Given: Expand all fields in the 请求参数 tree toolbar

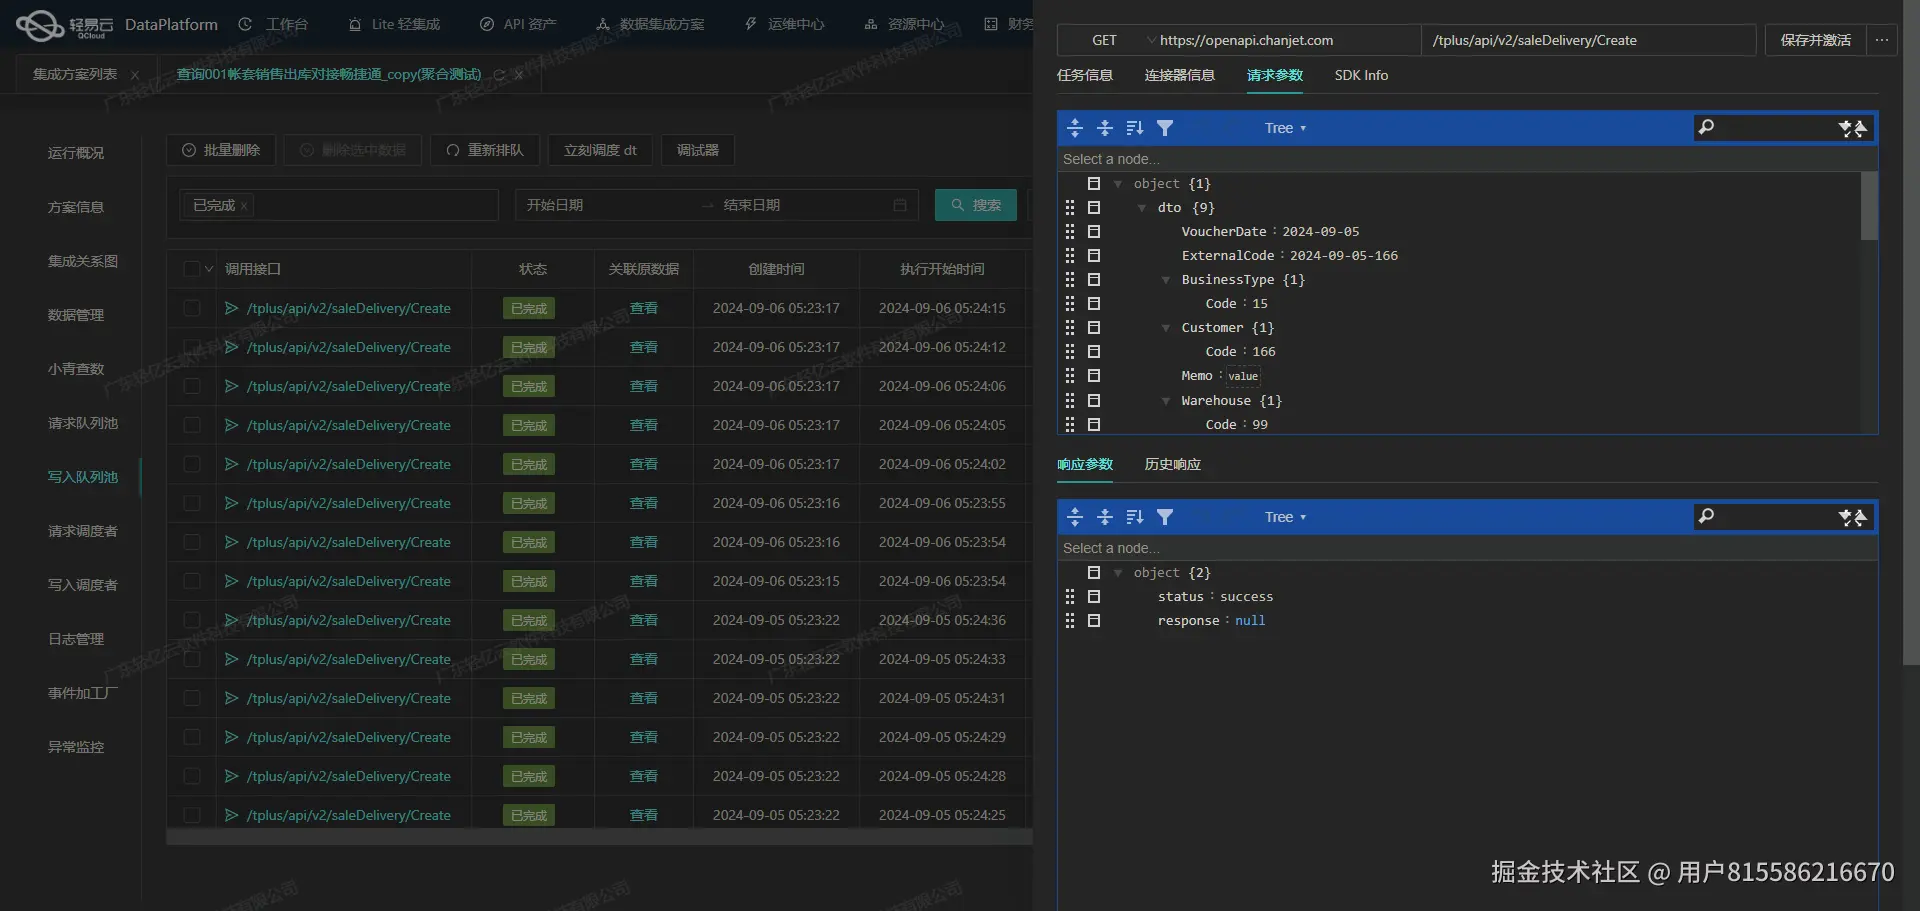Looking at the screenshot, I should 1075,128.
